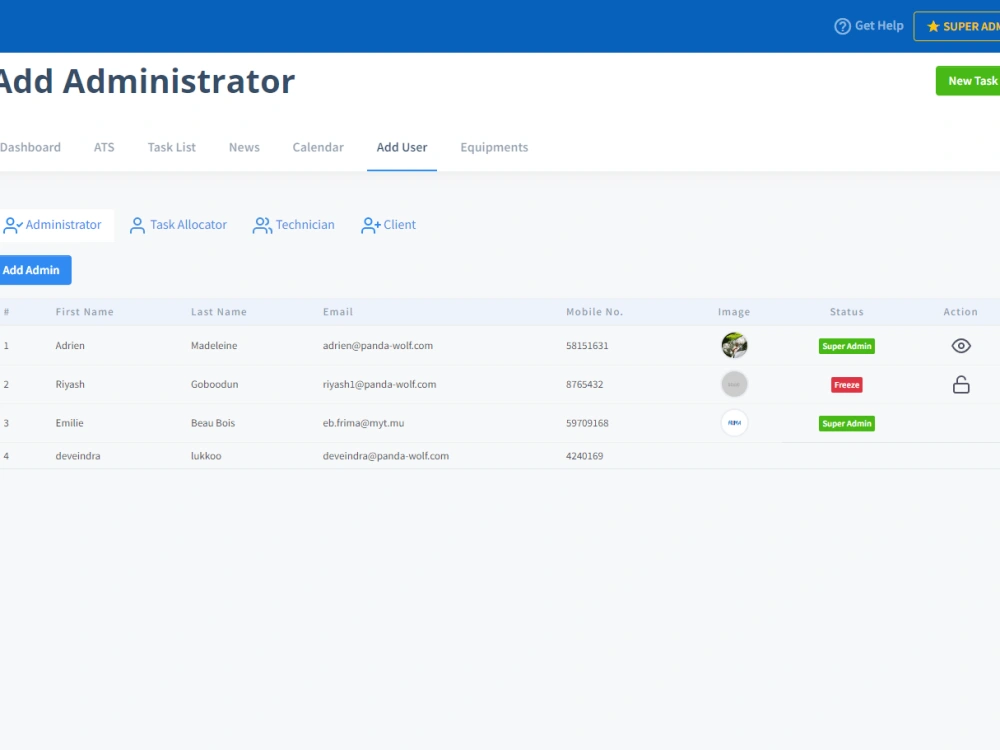Unfreeze Riyash using the unlock icon
Screen dimensions: 1000x750
click(960, 385)
